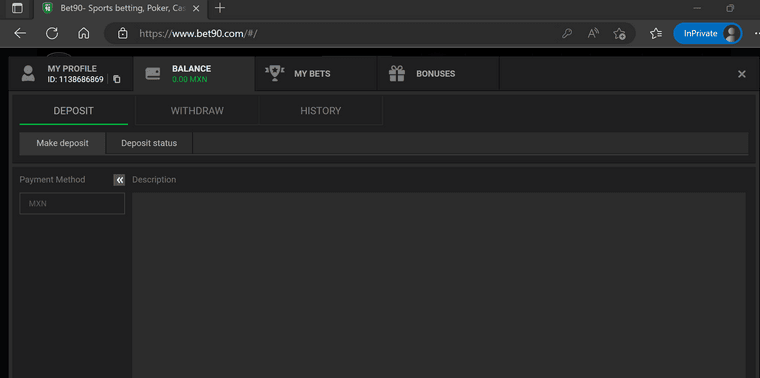Click the My Bets trophy icon
The width and height of the screenshot is (760, 378).
275,74
